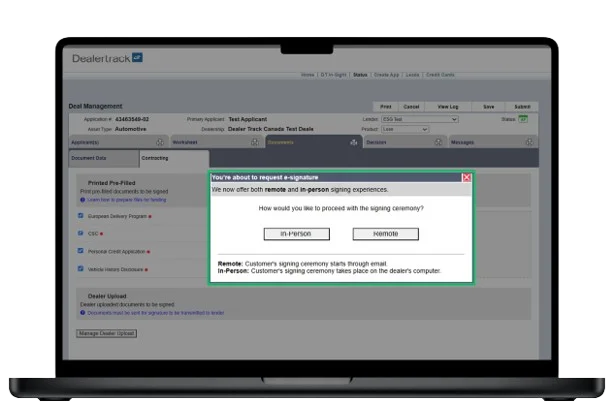Click the Manage Dealer Upload button
Screen dimensions: 615x405
[106, 333]
